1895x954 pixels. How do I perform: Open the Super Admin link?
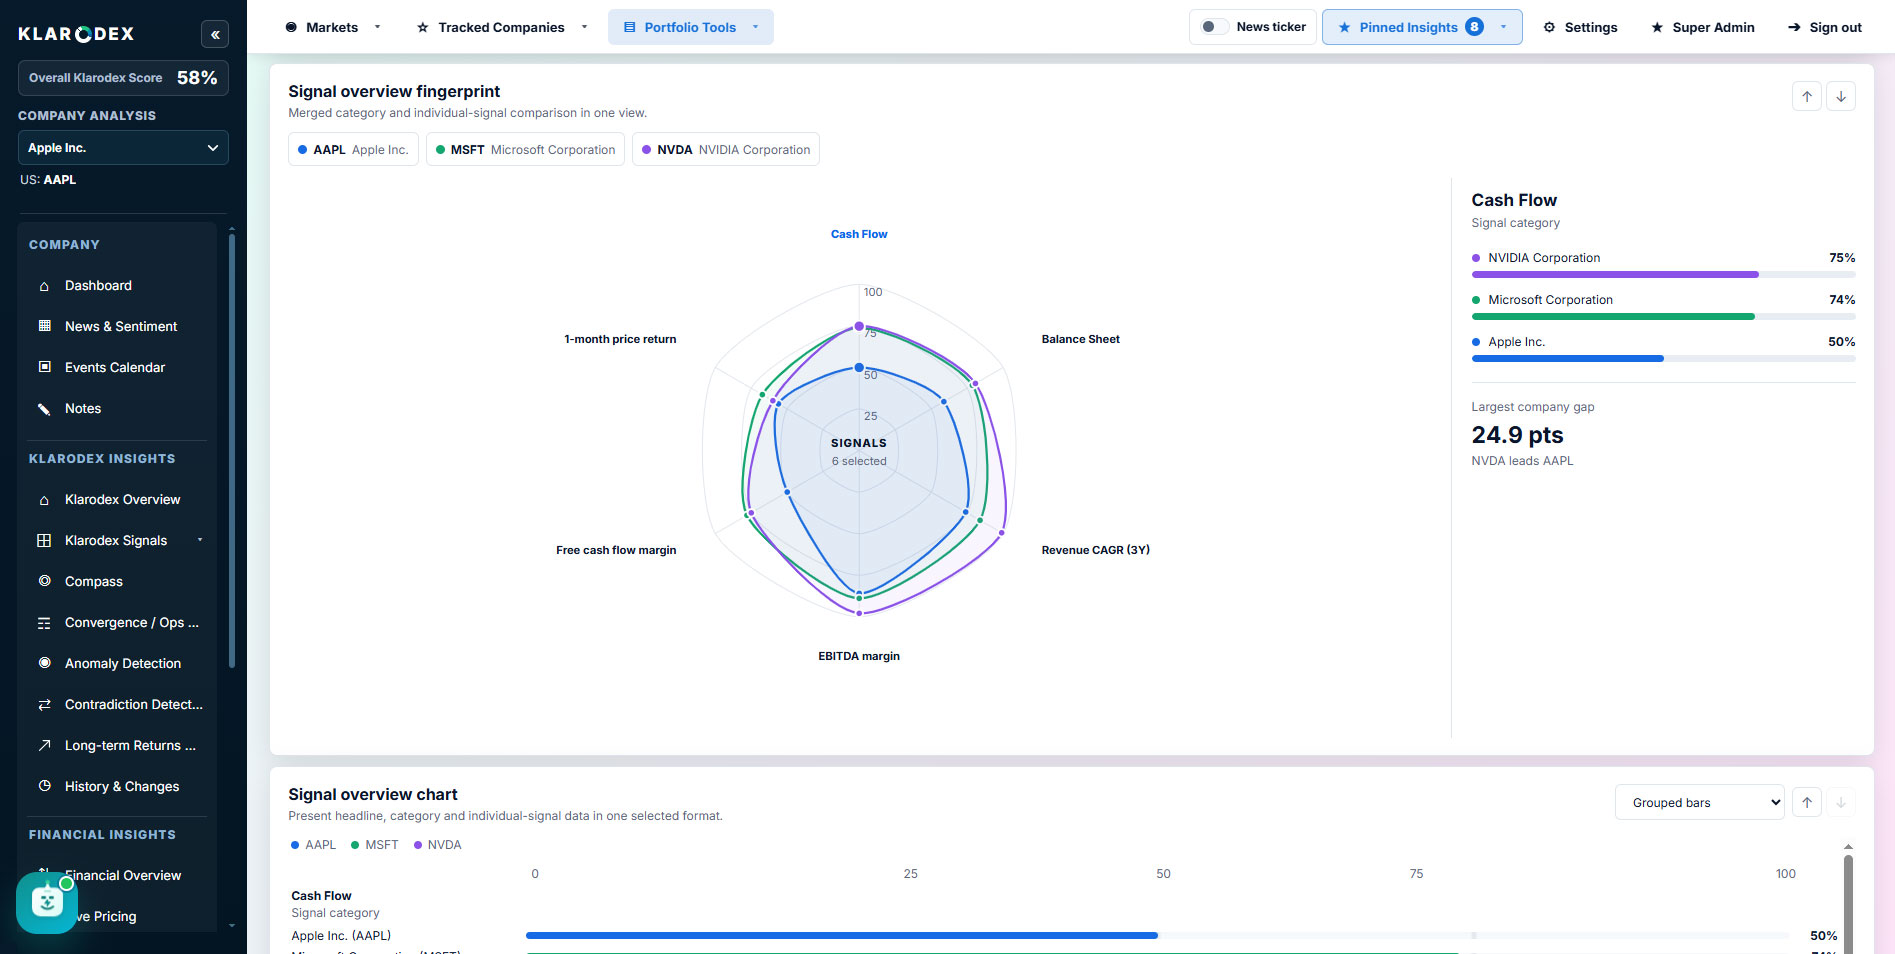[1703, 27]
